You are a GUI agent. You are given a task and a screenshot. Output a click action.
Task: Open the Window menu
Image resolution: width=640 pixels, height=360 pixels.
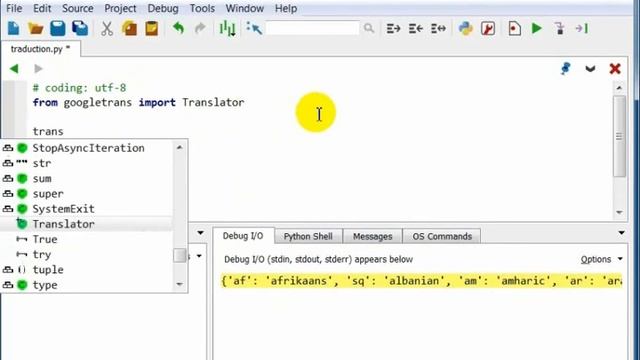pyautogui.click(x=245, y=8)
